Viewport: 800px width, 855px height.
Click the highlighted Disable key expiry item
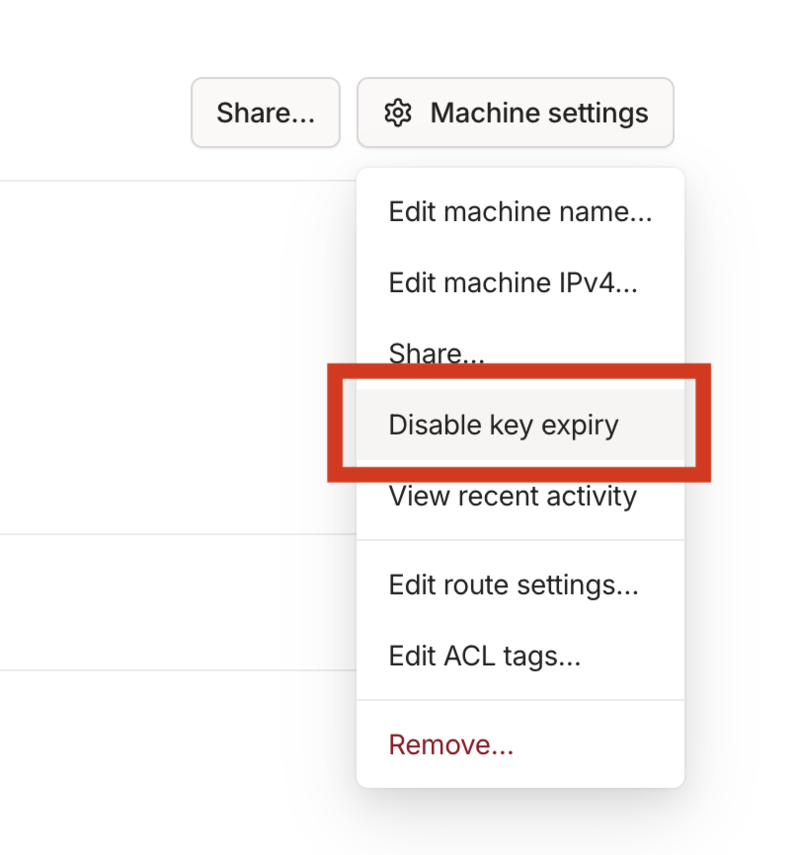(504, 425)
